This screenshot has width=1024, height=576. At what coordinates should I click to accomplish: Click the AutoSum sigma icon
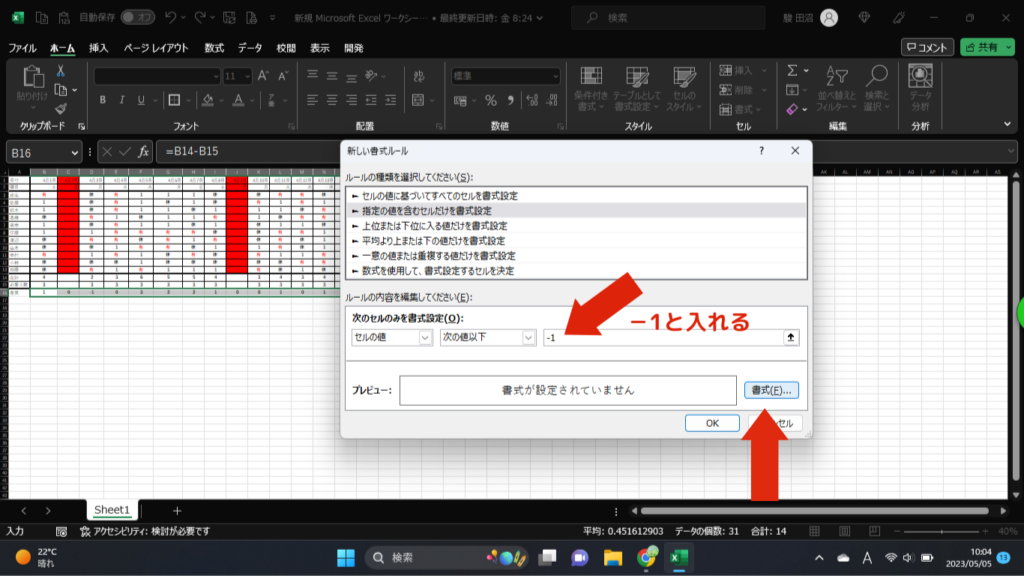click(792, 71)
